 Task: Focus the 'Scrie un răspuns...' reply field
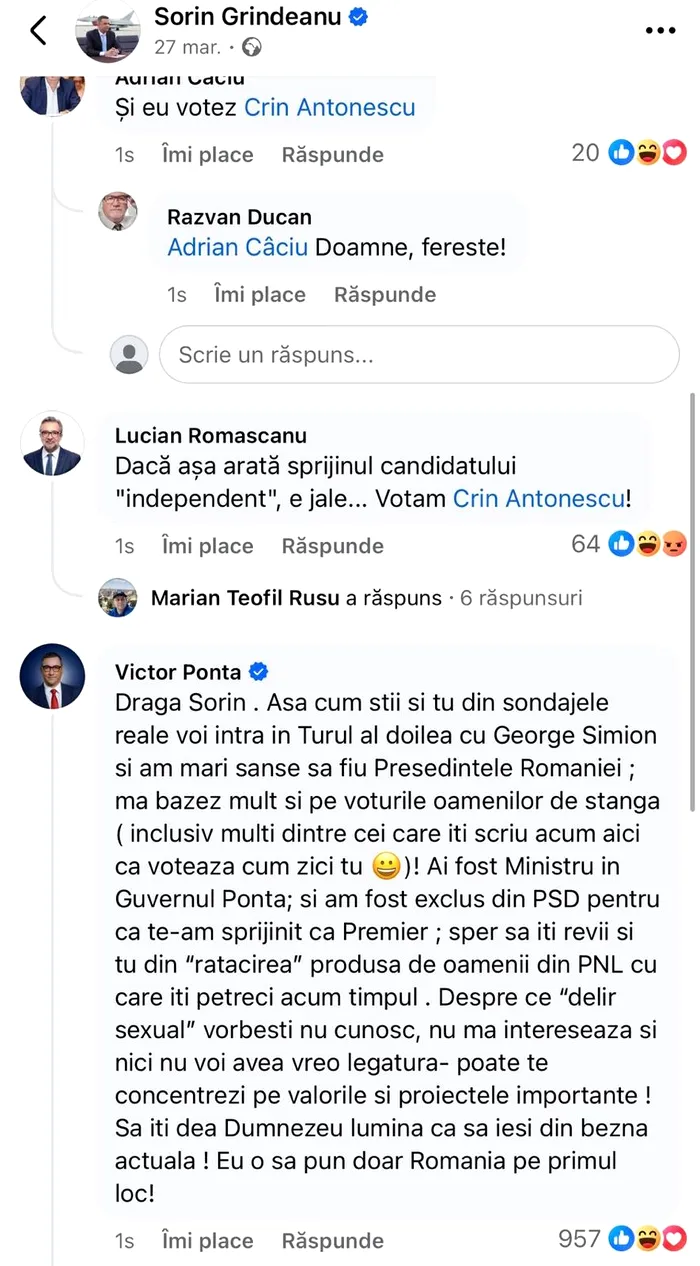419,355
